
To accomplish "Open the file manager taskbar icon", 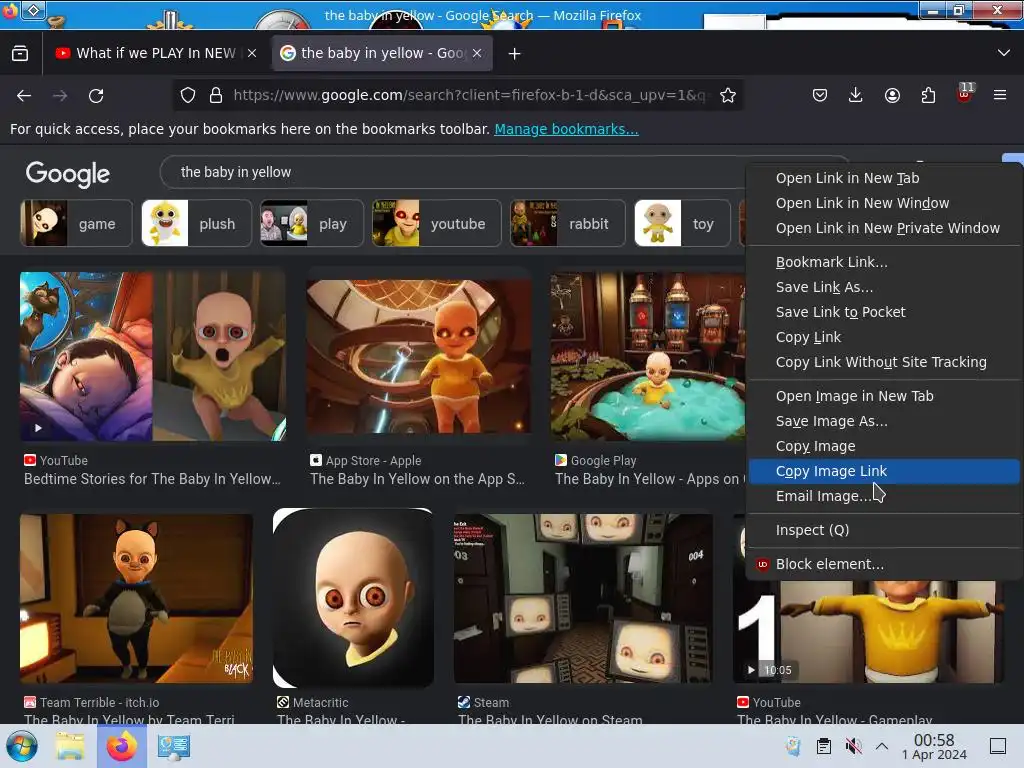I will (70, 746).
